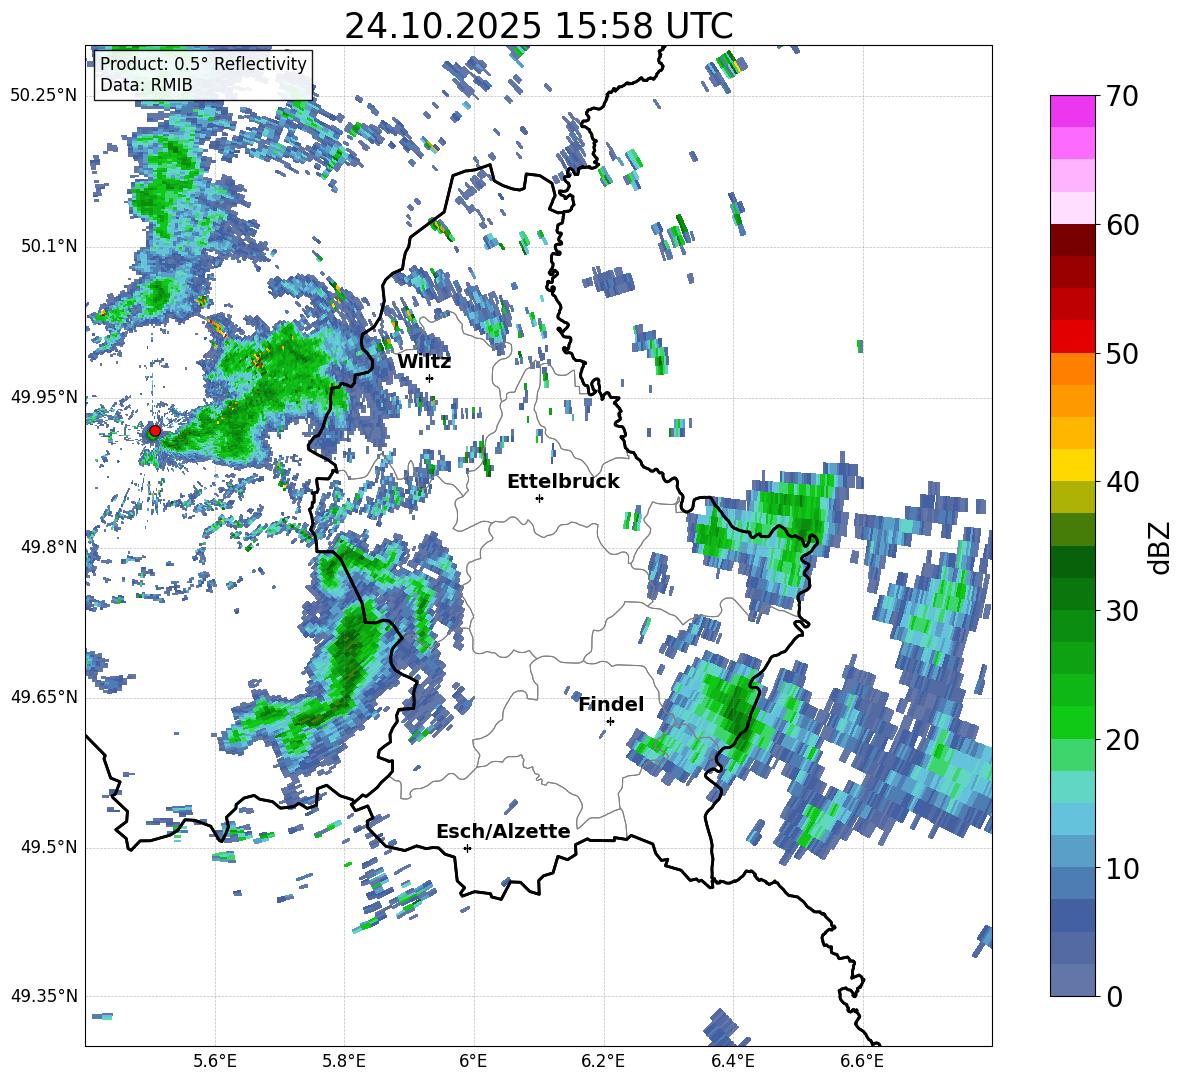1184x1081 pixels.
Task: Click the 49.35°N latitude label
Action: pyautogui.click(x=44, y=996)
